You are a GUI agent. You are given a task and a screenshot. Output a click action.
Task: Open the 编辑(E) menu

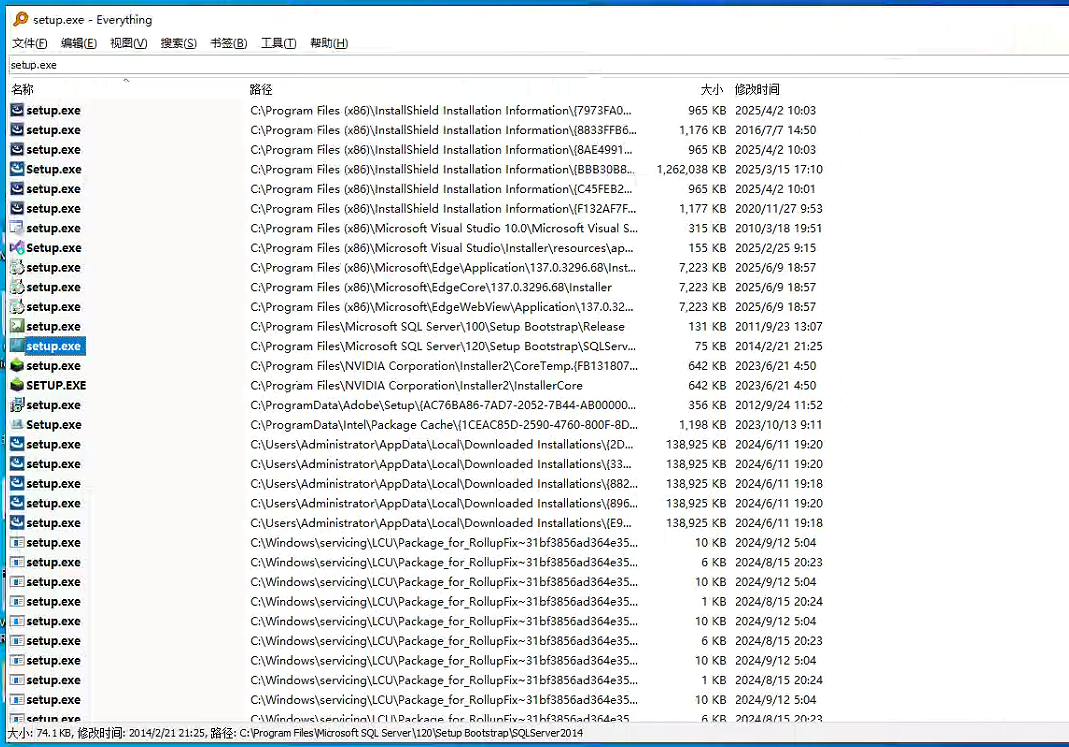(78, 43)
